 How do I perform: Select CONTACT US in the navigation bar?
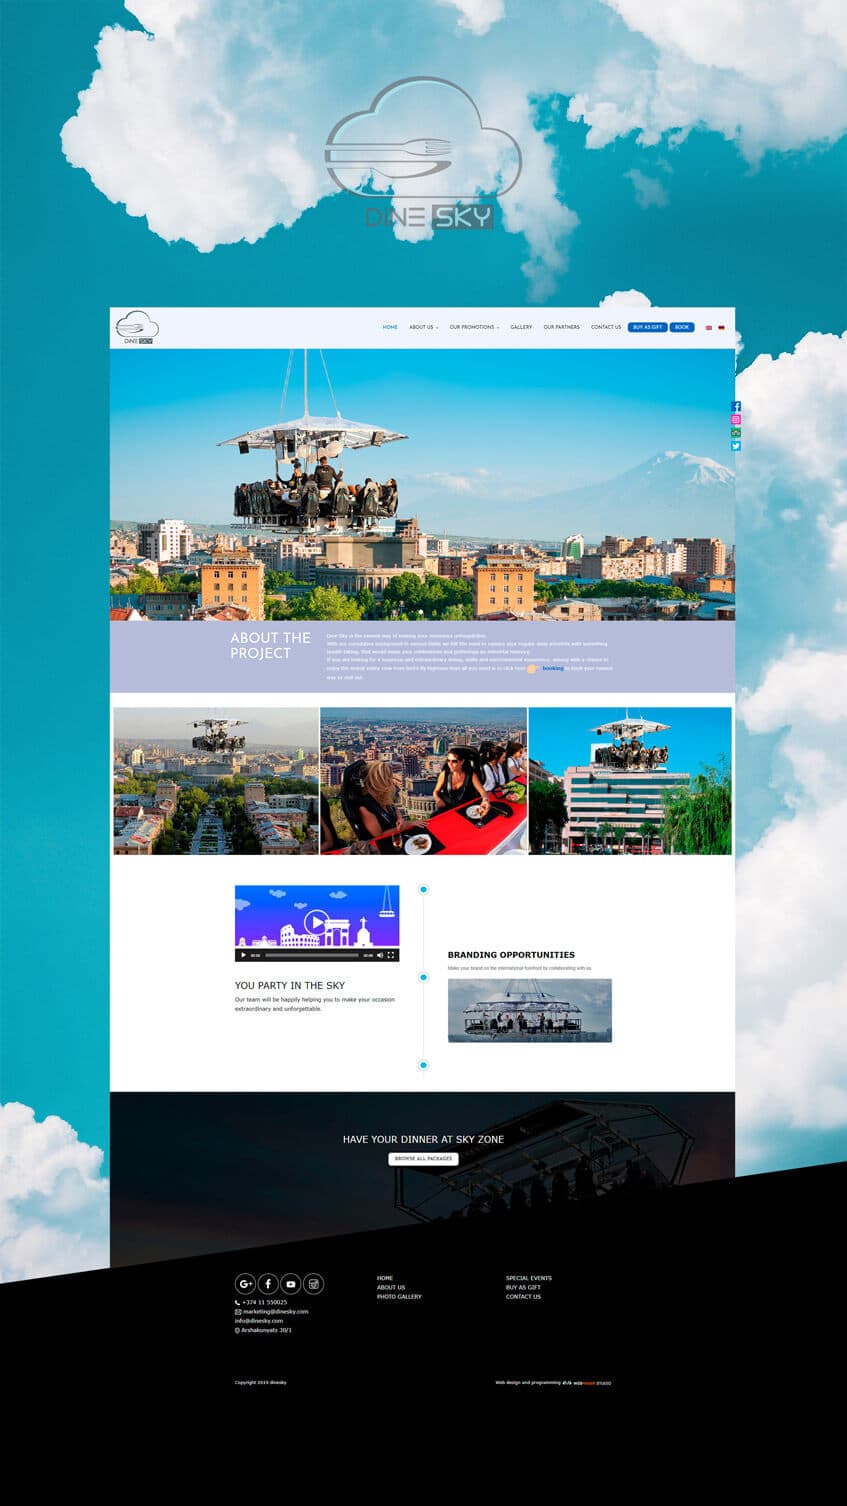pos(606,327)
